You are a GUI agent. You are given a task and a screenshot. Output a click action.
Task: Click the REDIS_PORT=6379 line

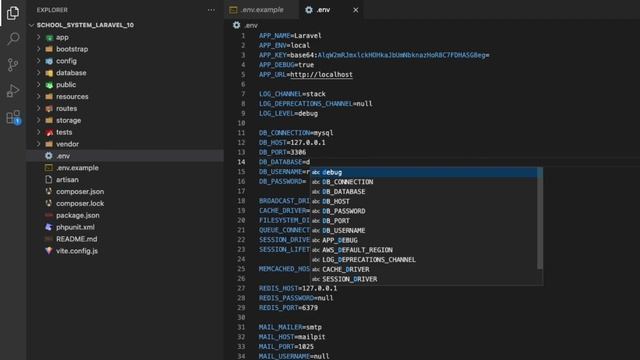pyautogui.click(x=288, y=308)
